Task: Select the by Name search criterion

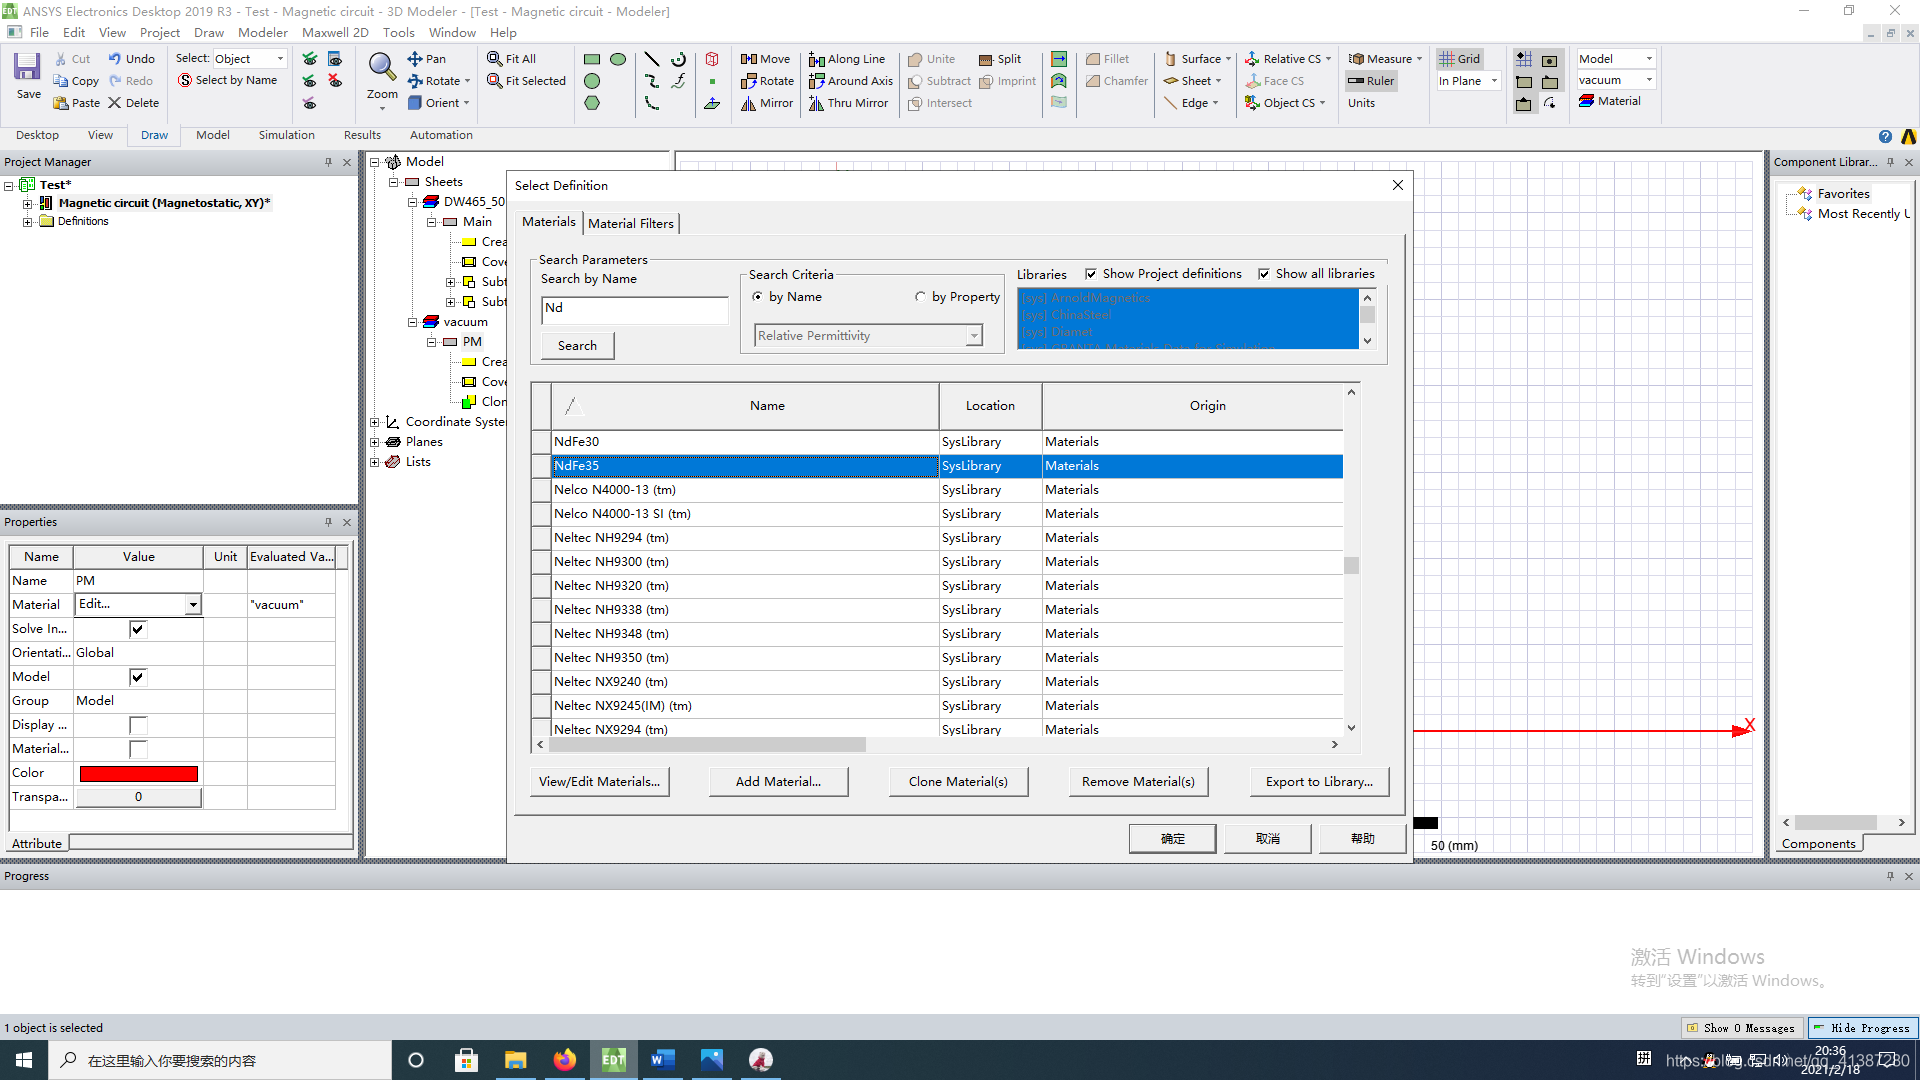Action: (757, 297)
